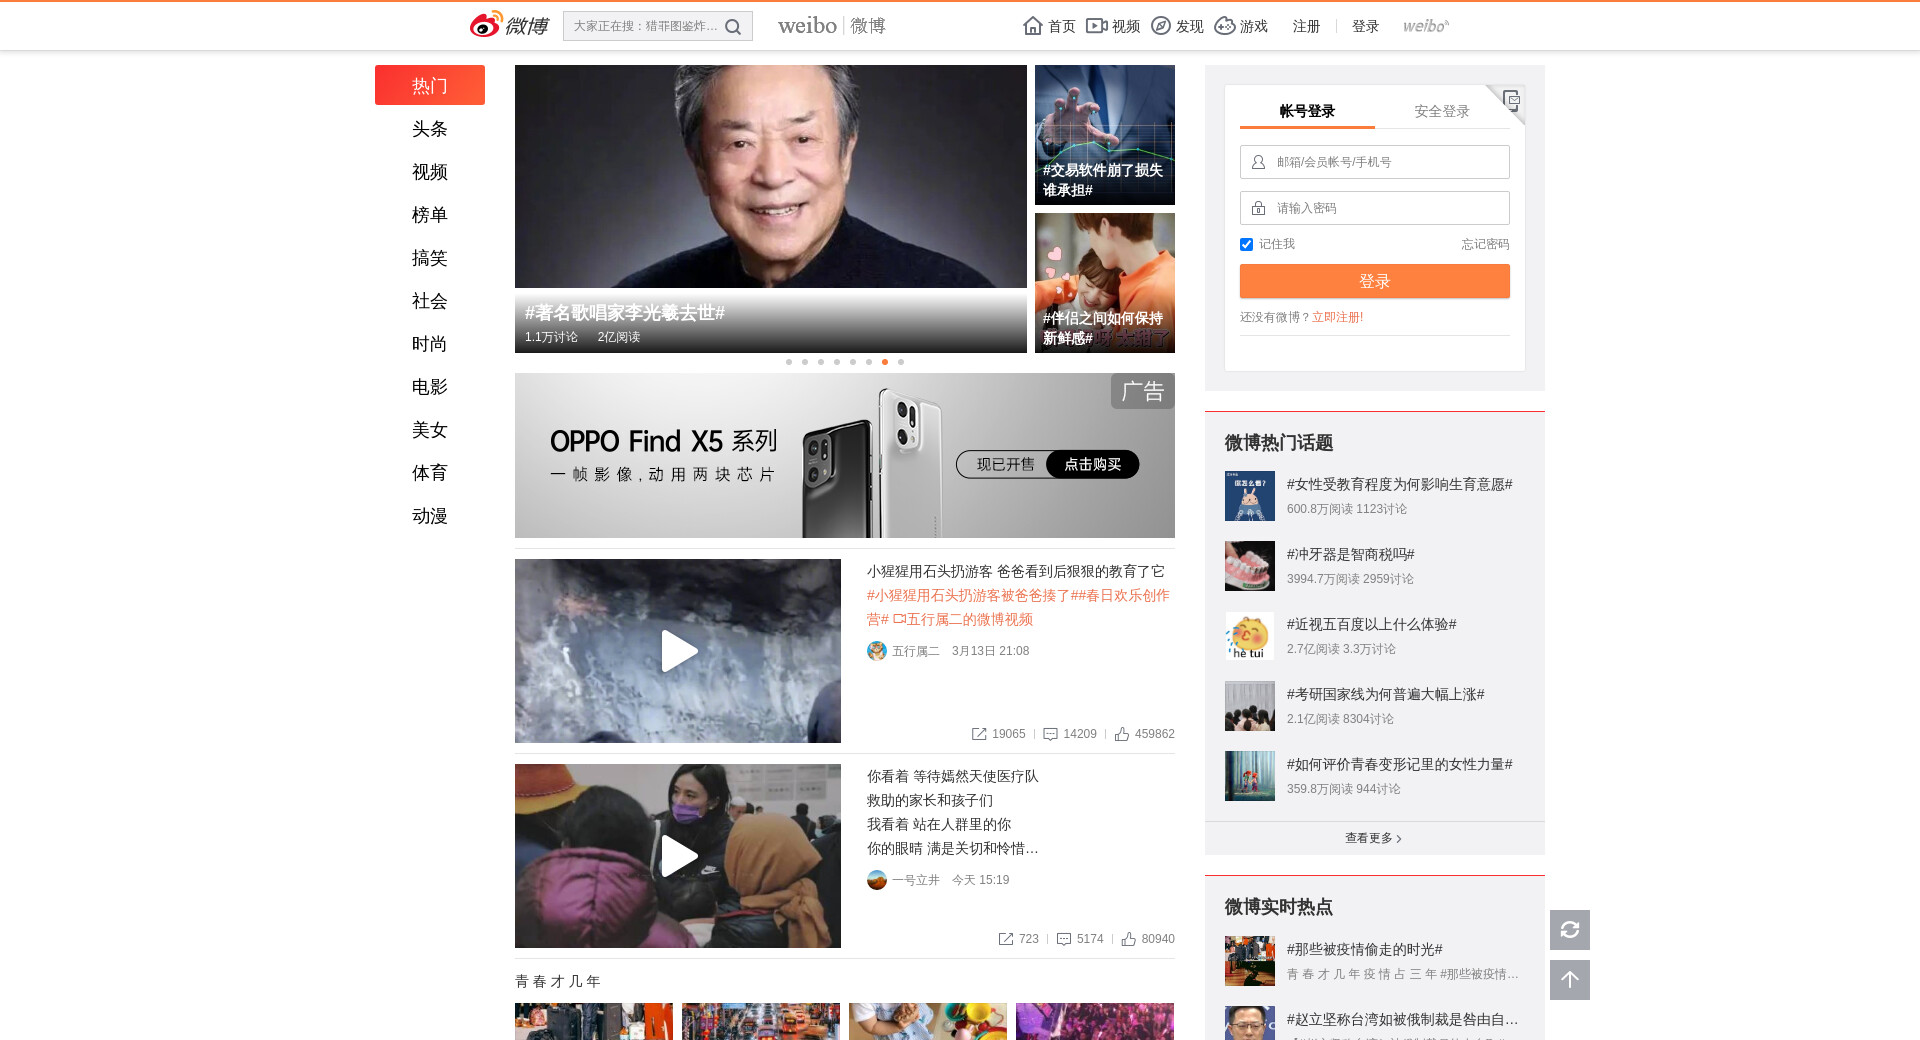
Task: Click the 立即注册 link
Action: pos(1337,317)
